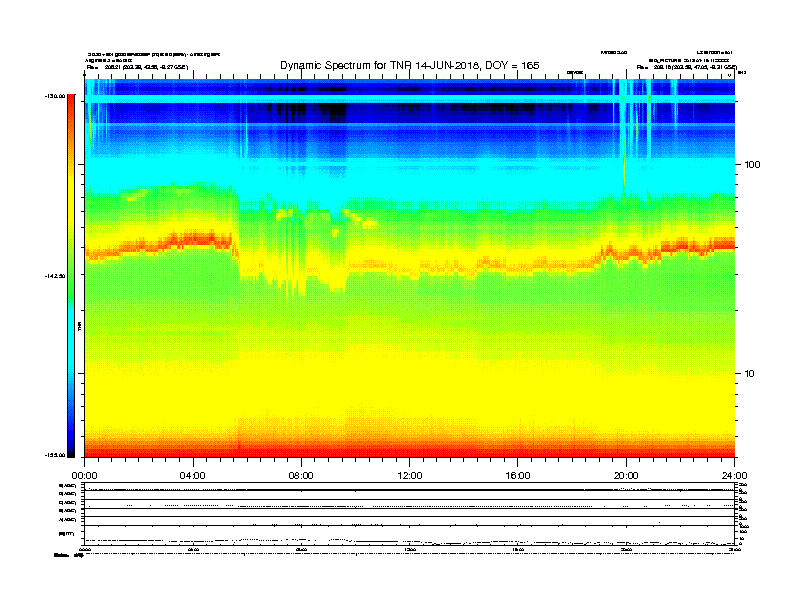Click the large 24:00 time axis label
This screenshot has height=612, width=792.
[734, 476]
